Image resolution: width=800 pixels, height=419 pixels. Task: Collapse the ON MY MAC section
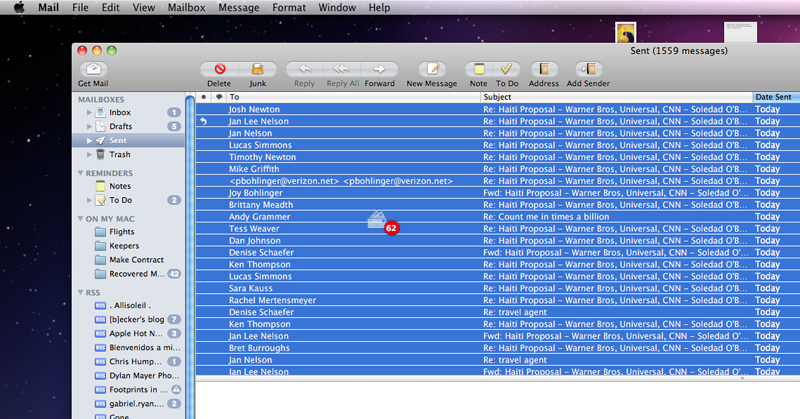80,218
